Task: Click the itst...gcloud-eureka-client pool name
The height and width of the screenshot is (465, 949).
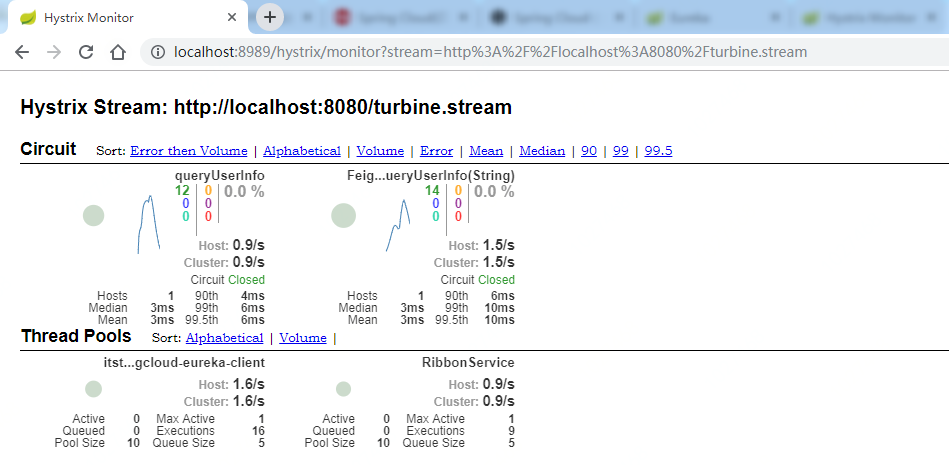Action: 185,363
